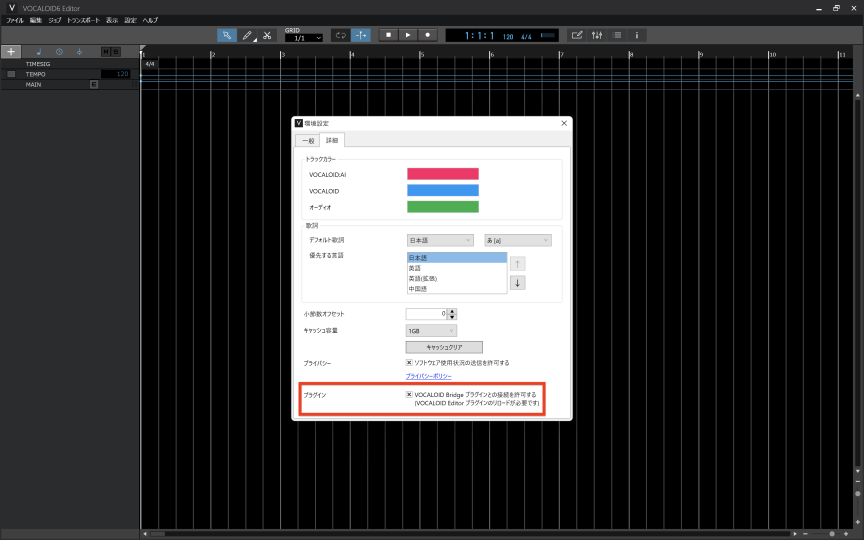Open the mixer with the faders icon

tap(597, 35)
